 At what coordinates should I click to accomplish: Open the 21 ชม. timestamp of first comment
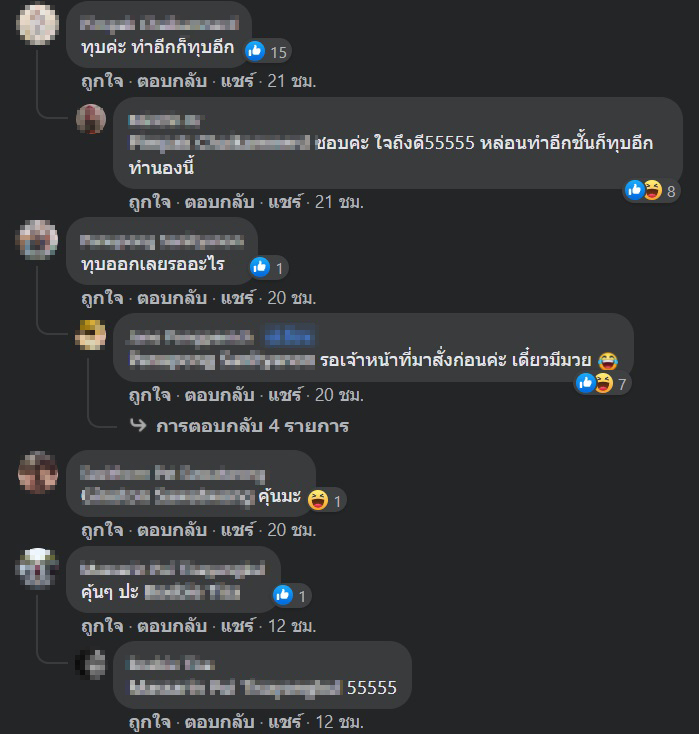point(292,81)
